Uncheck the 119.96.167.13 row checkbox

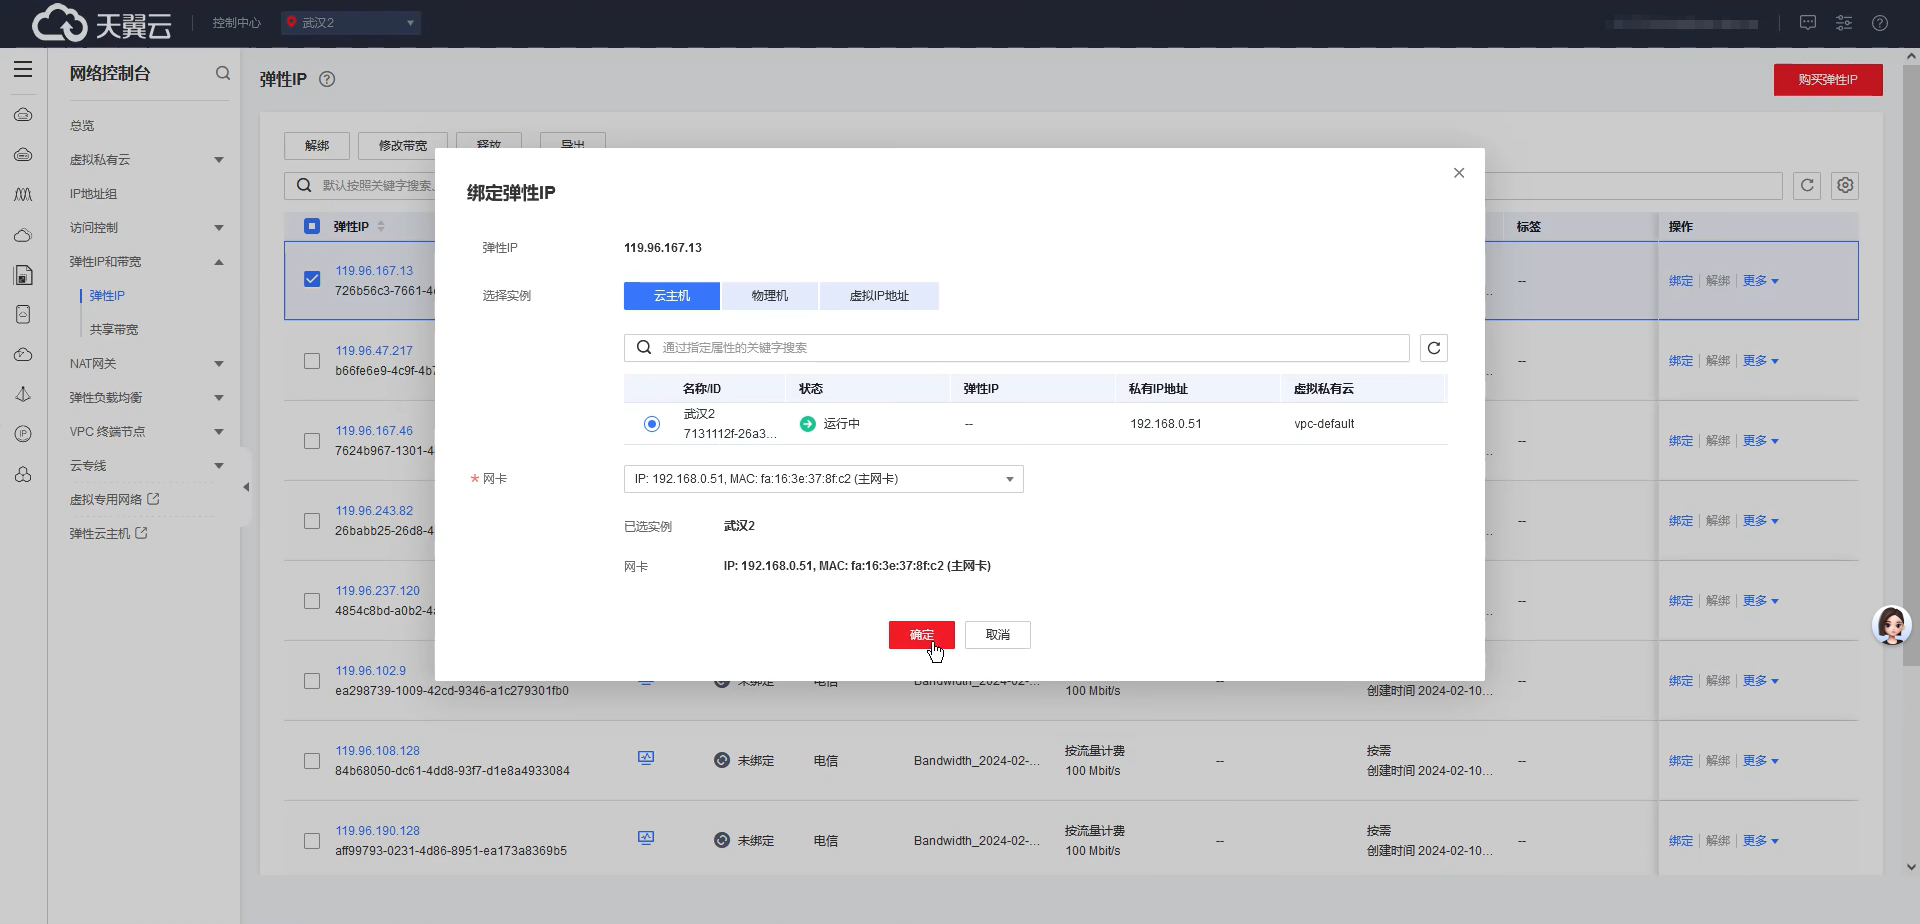[312, 279]
